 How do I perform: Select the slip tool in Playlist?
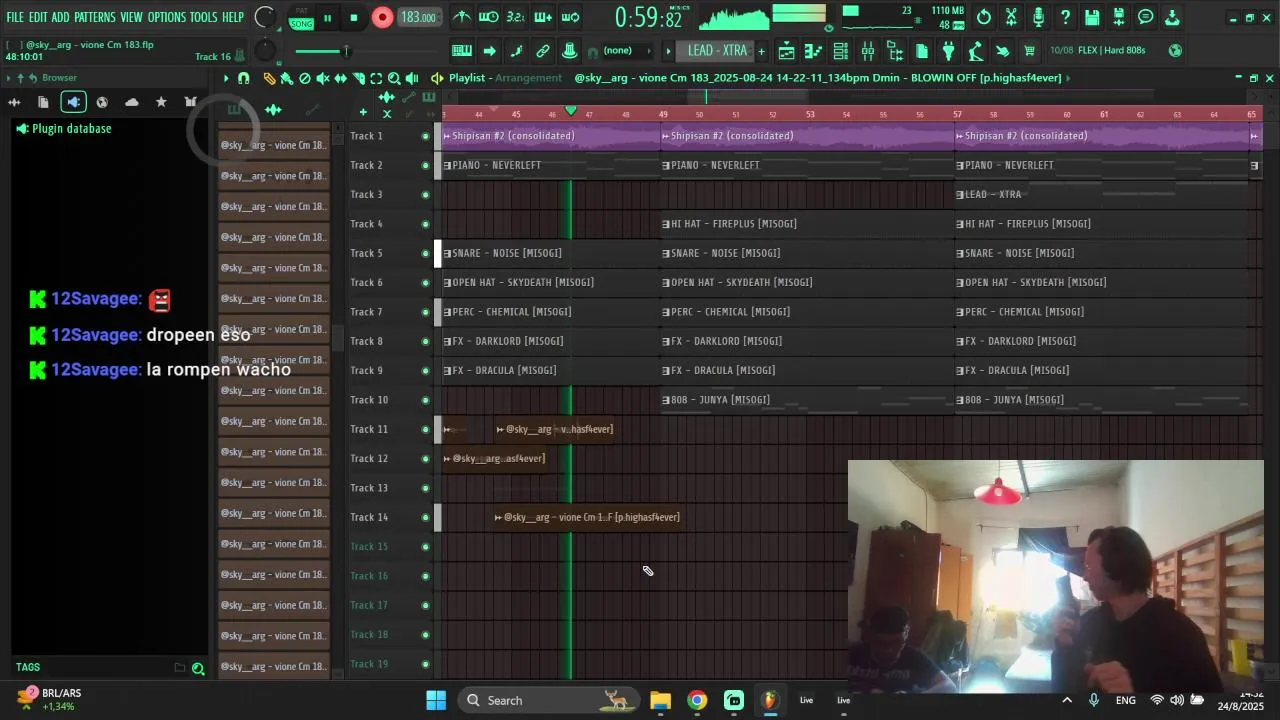pyautogui.click(x=340, y=78)
